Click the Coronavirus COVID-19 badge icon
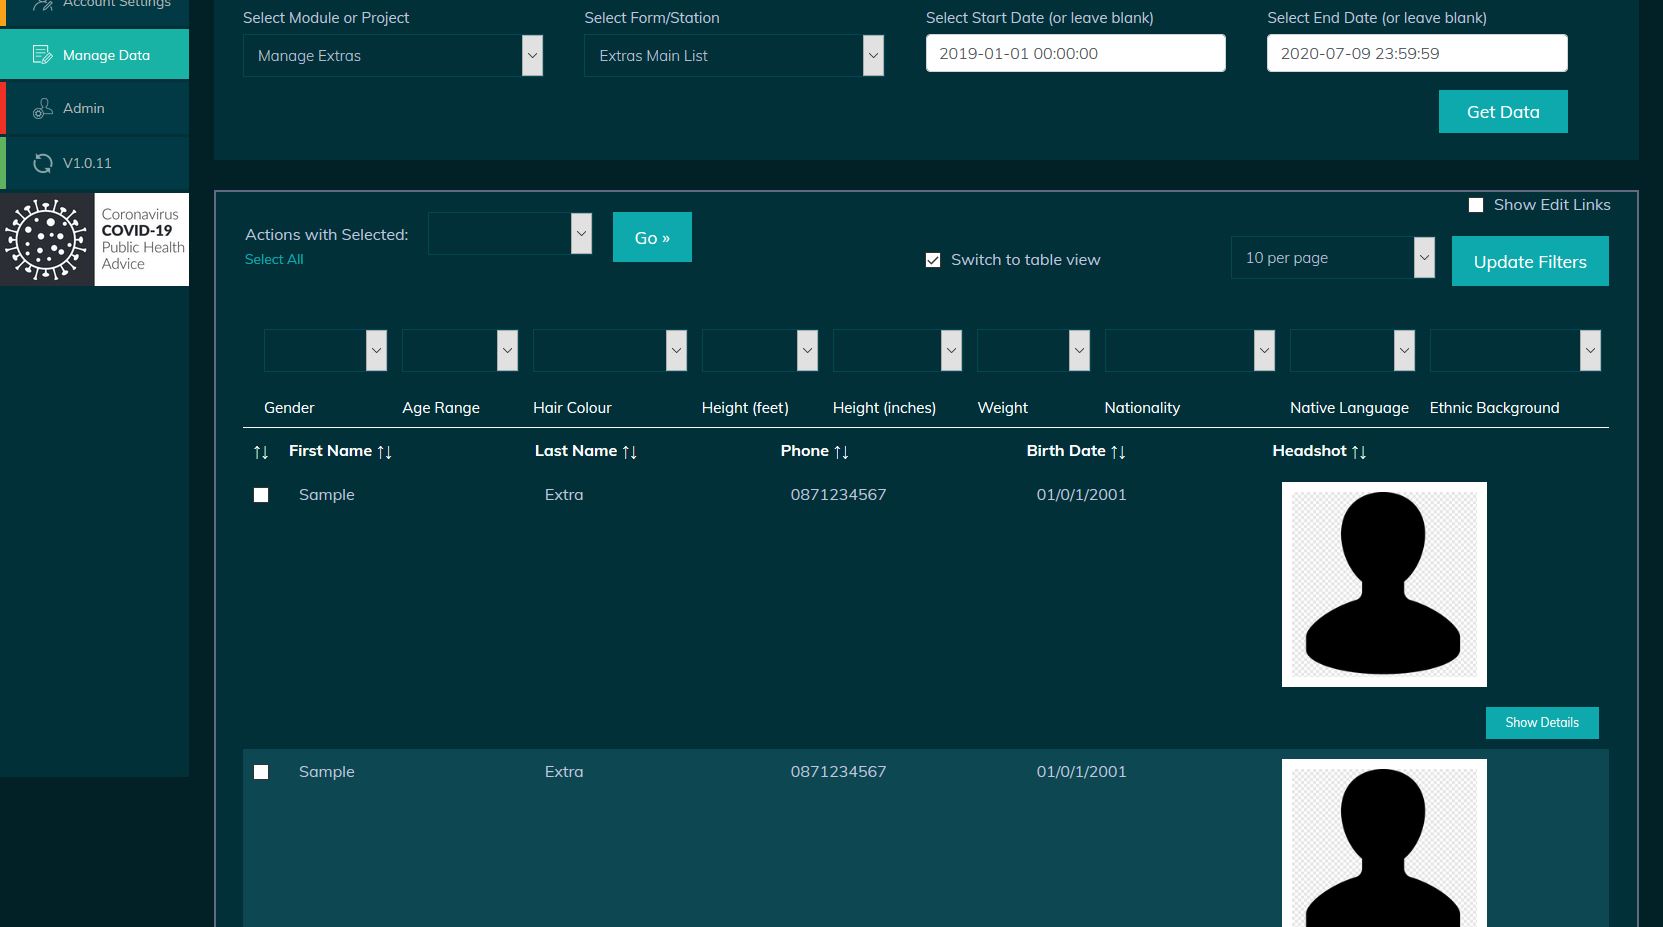The width and height of the screenshot is (1663, 927). pyautogui.click(x=45, y=239)
